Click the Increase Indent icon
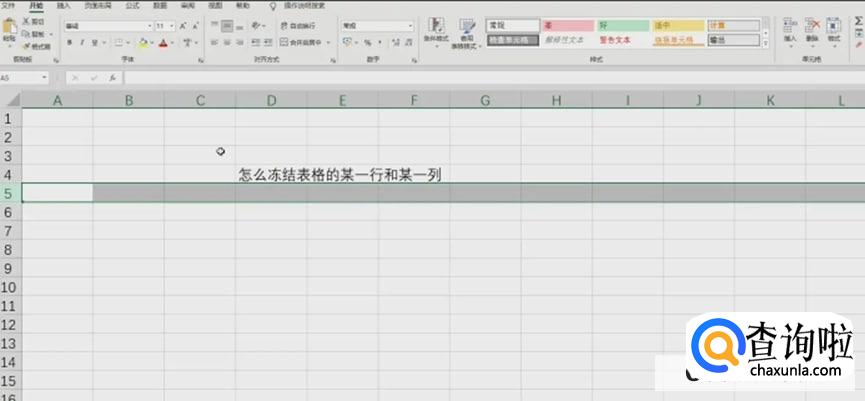Viewport: 865px width, 401px height. [268, 42]
